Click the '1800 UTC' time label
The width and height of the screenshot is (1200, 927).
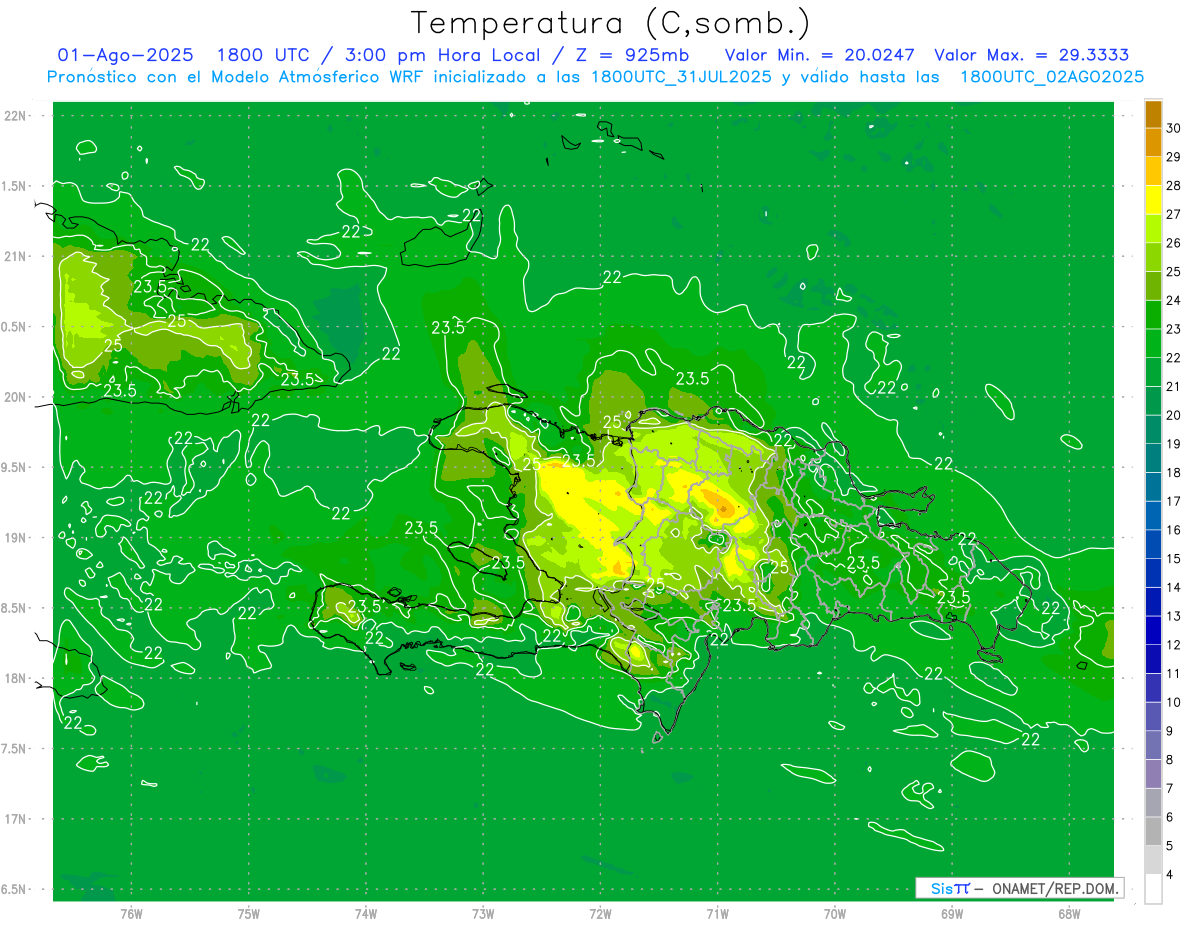tap(266, 55)
